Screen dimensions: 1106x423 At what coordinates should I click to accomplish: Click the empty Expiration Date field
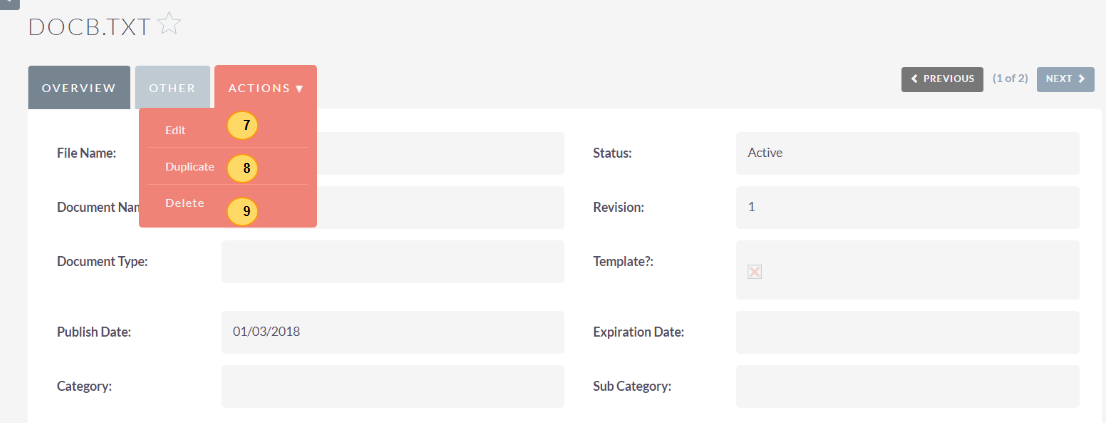tap(907, 332)
